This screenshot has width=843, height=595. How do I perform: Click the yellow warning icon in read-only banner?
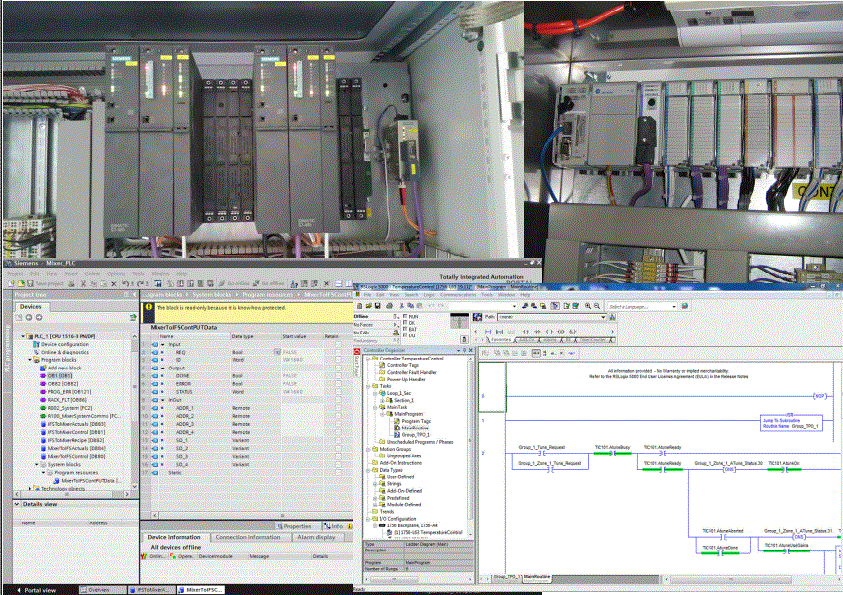click(147, 308)
